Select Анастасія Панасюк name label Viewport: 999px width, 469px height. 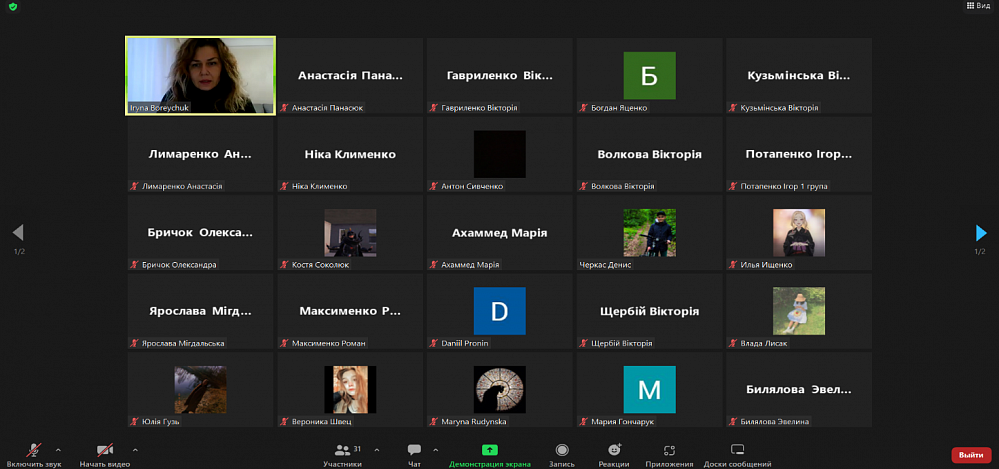[327, 108]
